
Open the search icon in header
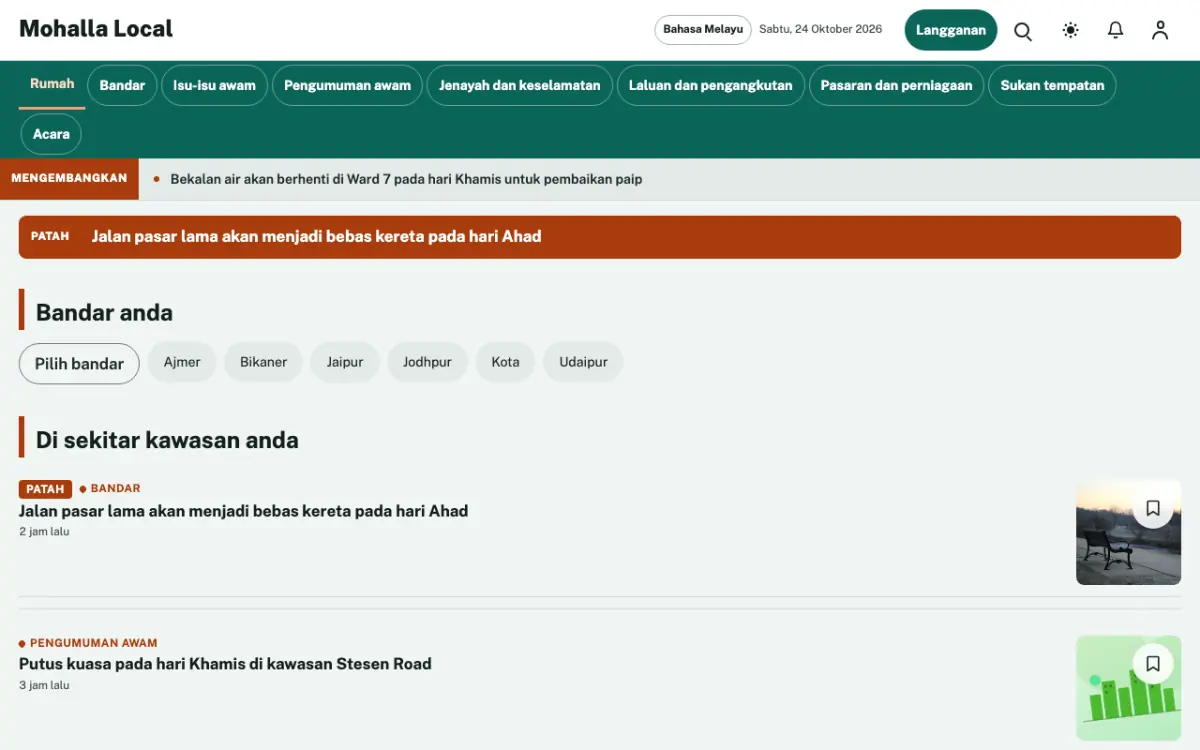click(x=1023, y=30)
